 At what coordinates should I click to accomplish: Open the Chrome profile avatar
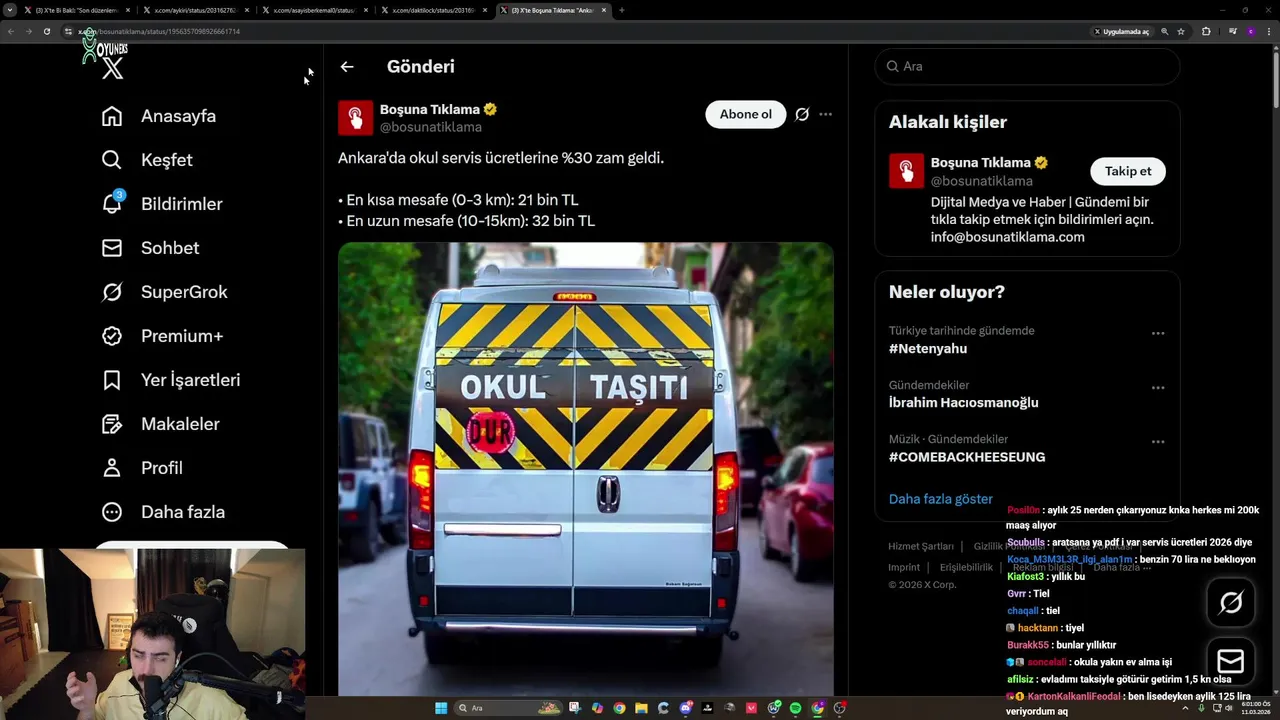pos(1251,31)
